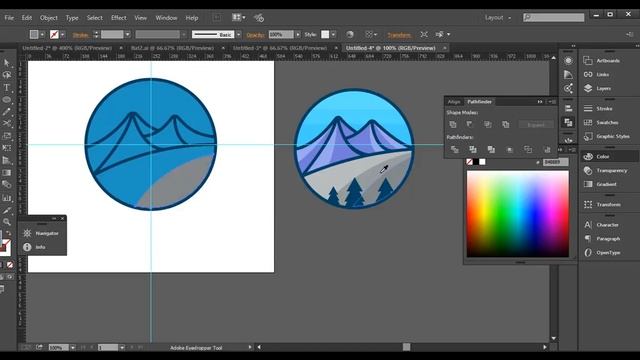The width and height of the screenshot is (640, 360).
Task: Select the Selection arrow tool
Action: [7, 63]
